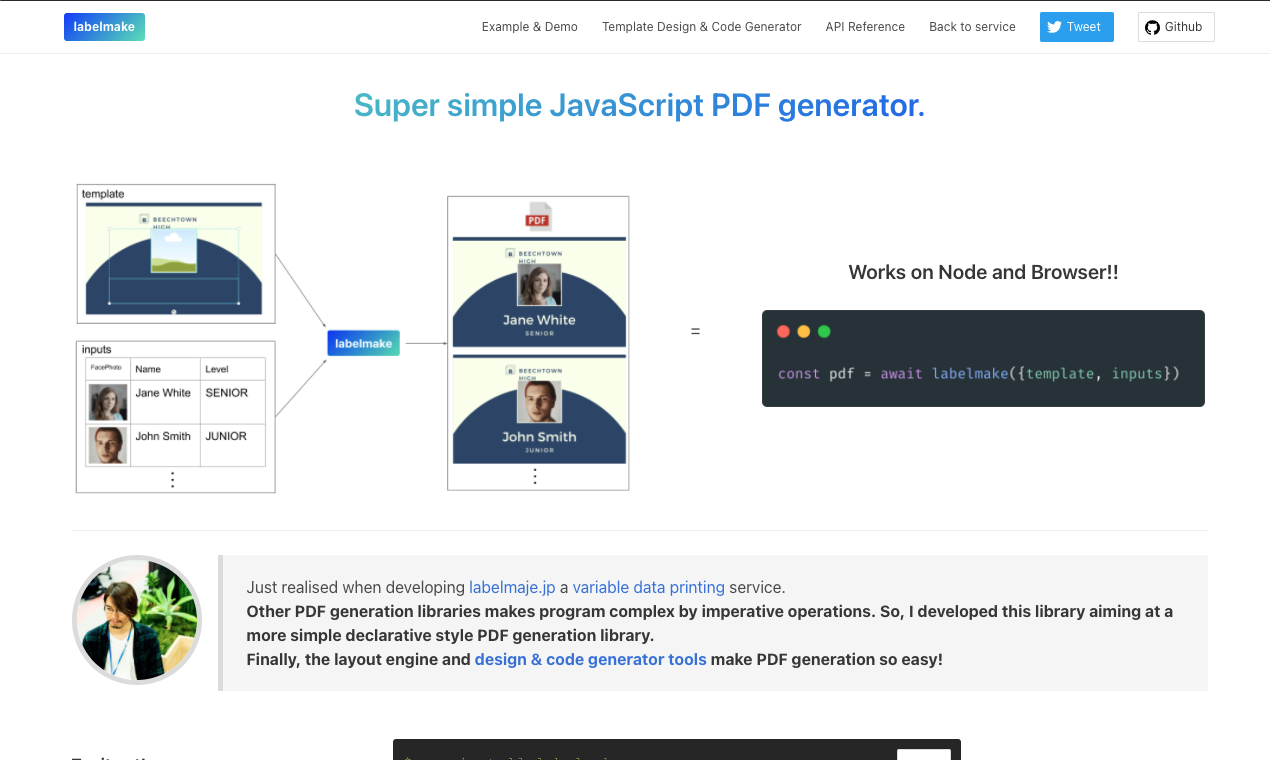This screenshot has height=760, width=1270.
Task: Open design & code generator tools link
Action: point(590,659)
